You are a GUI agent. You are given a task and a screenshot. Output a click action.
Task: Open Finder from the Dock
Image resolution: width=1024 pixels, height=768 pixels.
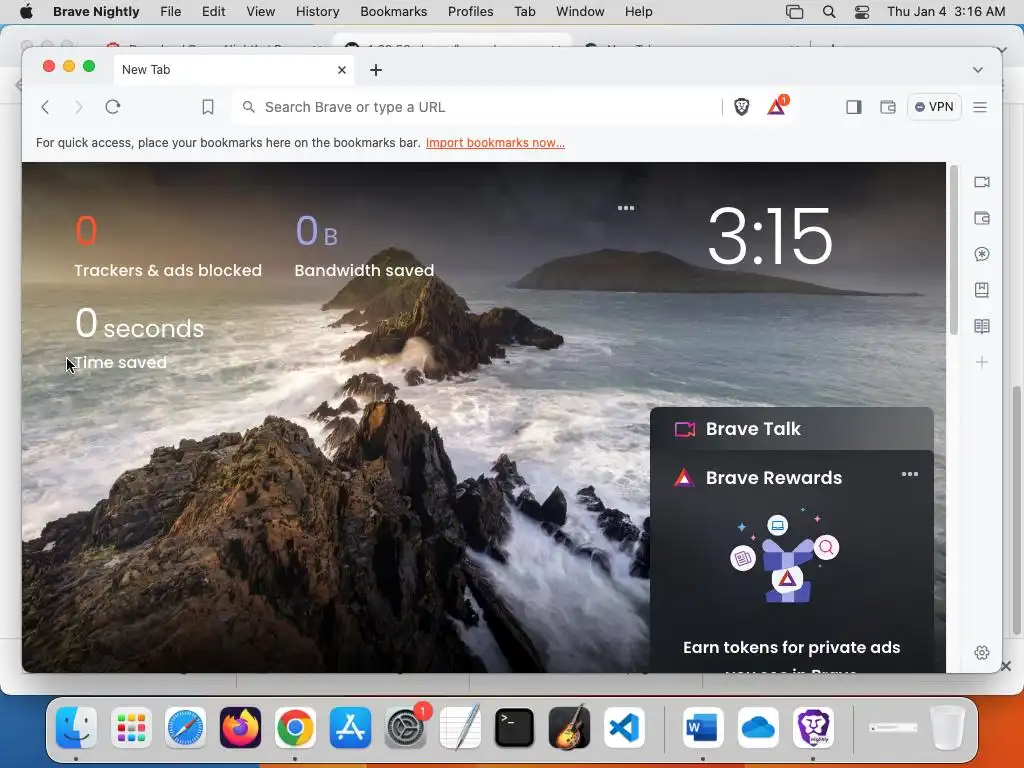pos(76,727)
